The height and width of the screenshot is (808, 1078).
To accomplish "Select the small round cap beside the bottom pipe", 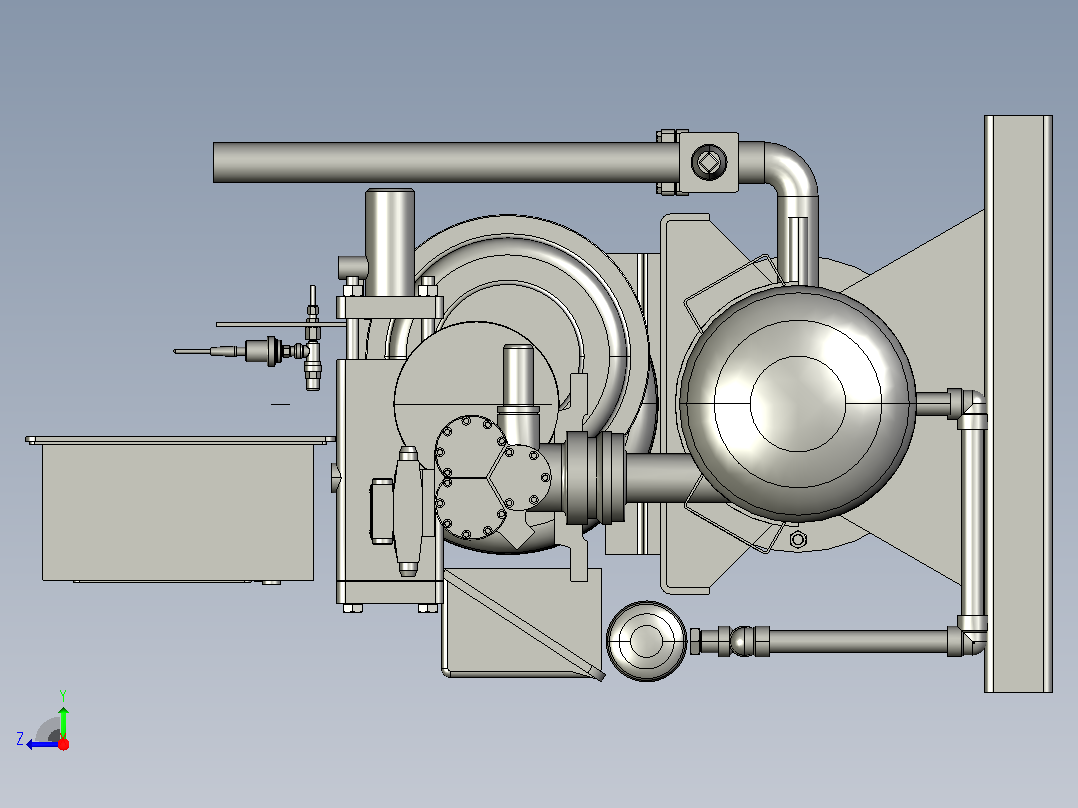I will pos(646,641).
